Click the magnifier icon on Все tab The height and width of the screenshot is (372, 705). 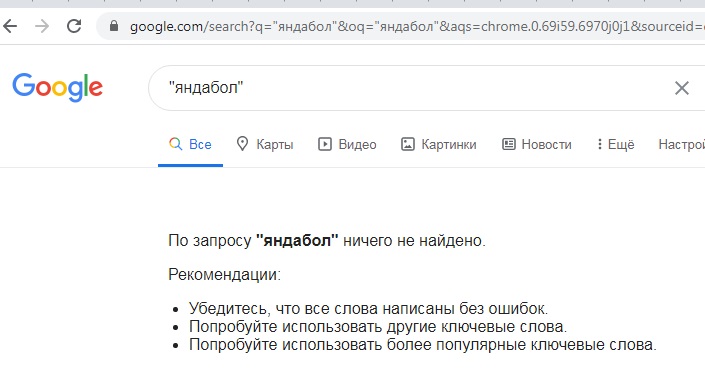(x=175, y=144)
